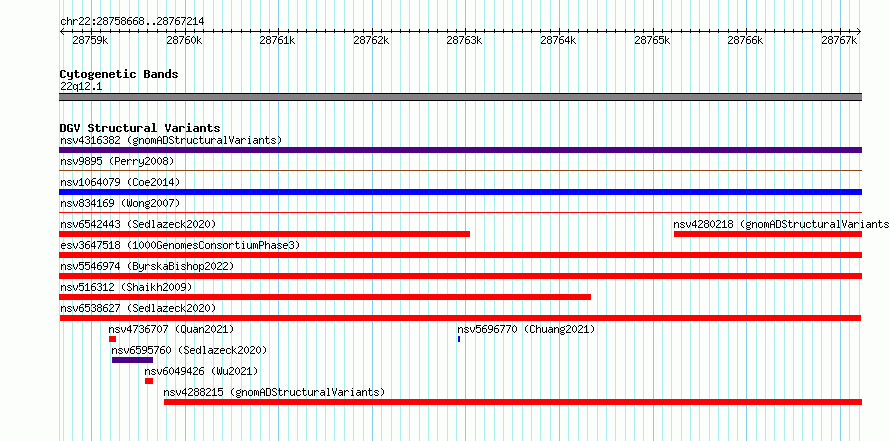Viewport: 890px width, 441px height.
Task: Select the red esv3647518 variant bar
Action: pyautogui.click(x=460, y=255)
